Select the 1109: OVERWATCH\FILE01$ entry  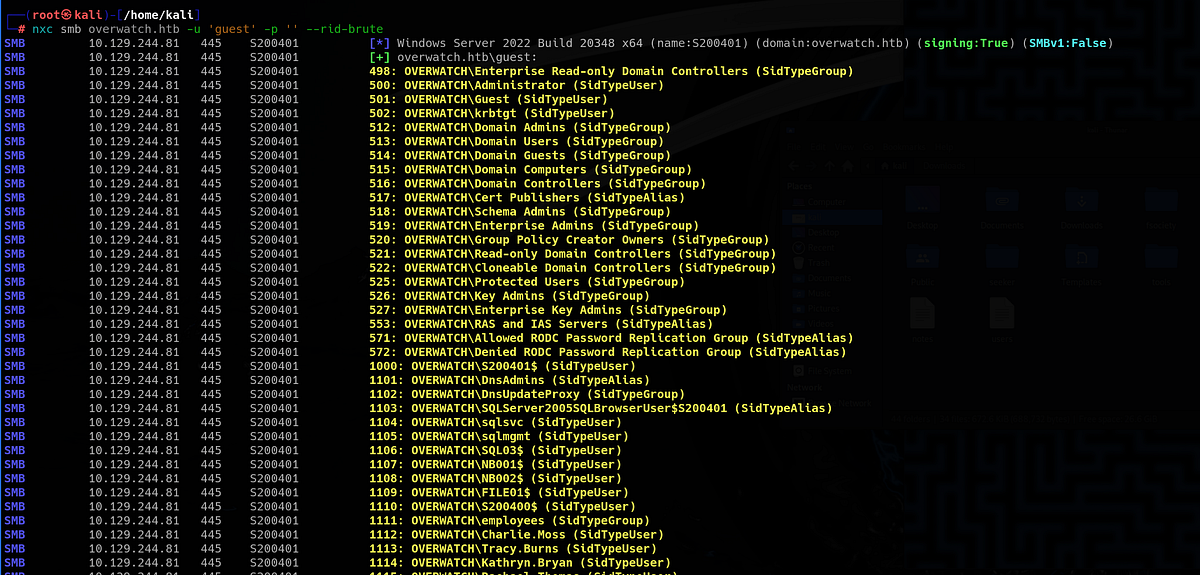point(499,492)
